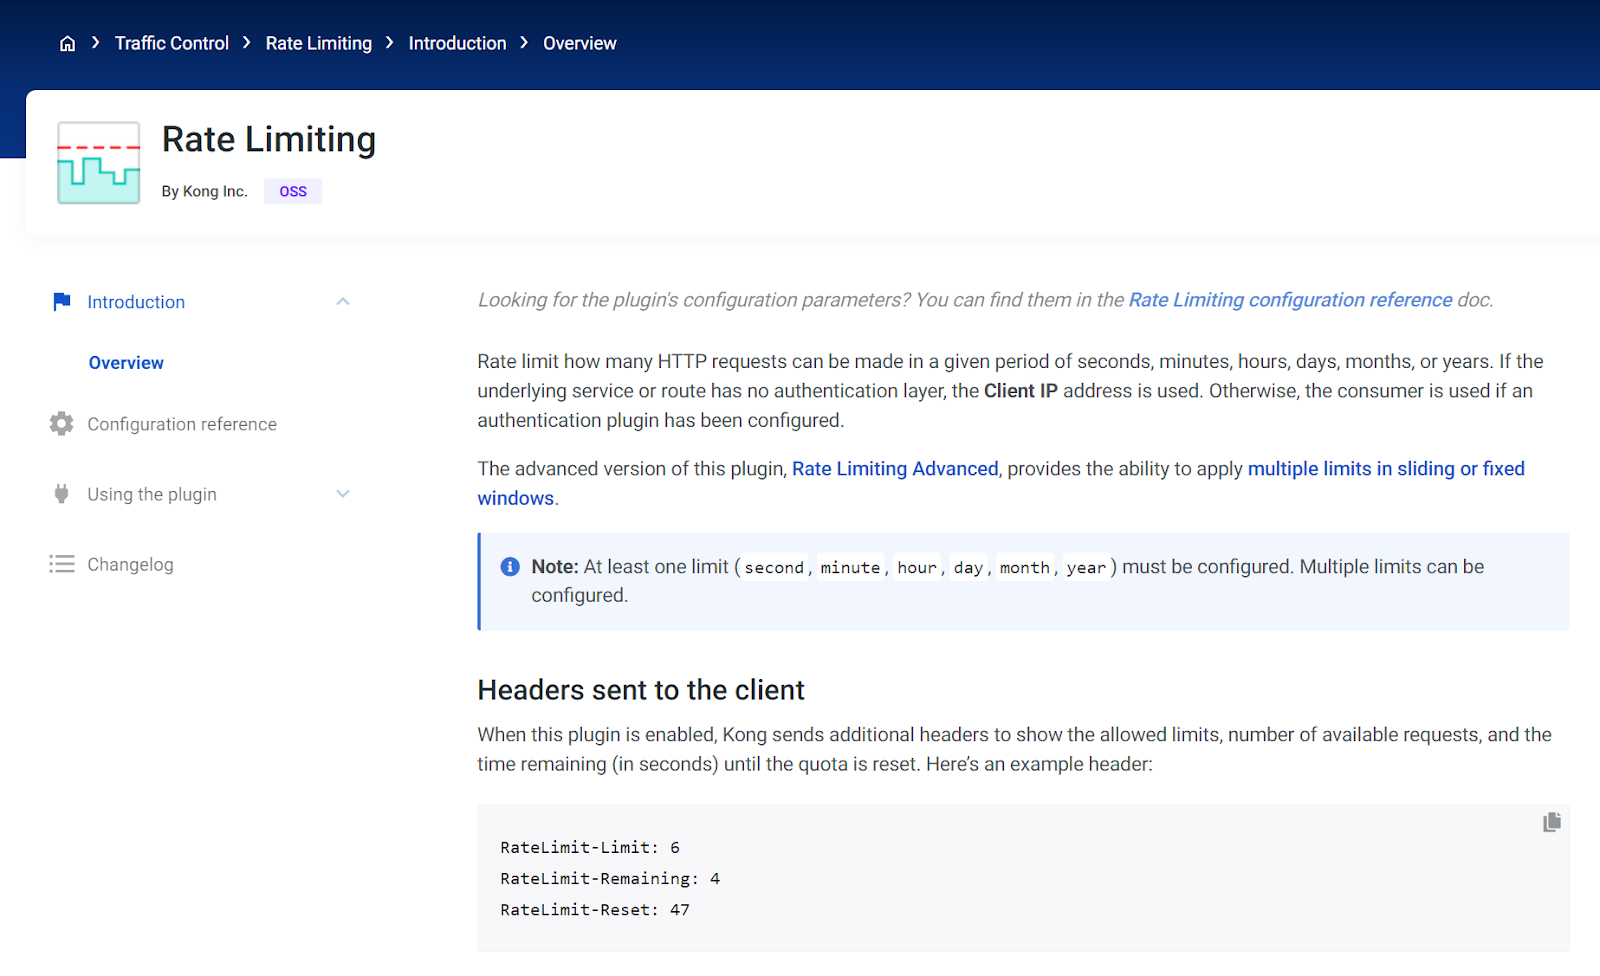Open the Traffic Control breadcrumb
Screen dimensions: 1600x976
pos(172,43)
